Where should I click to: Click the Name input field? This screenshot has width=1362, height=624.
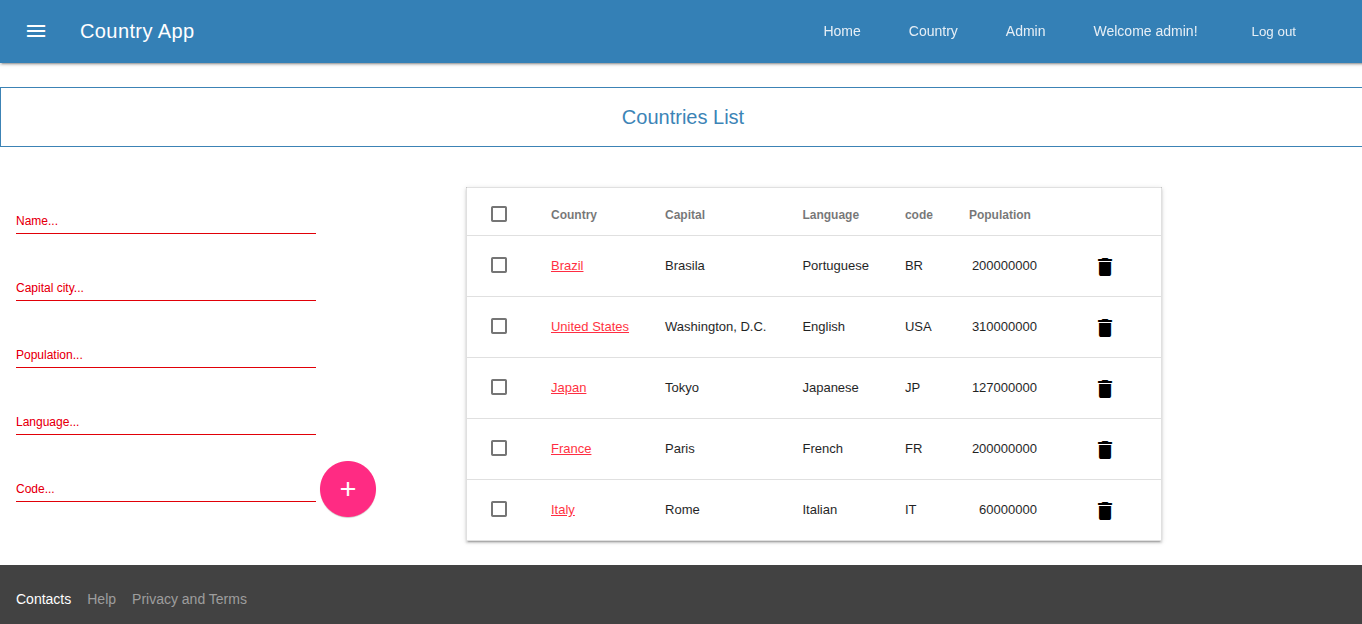tap(165, 221)
